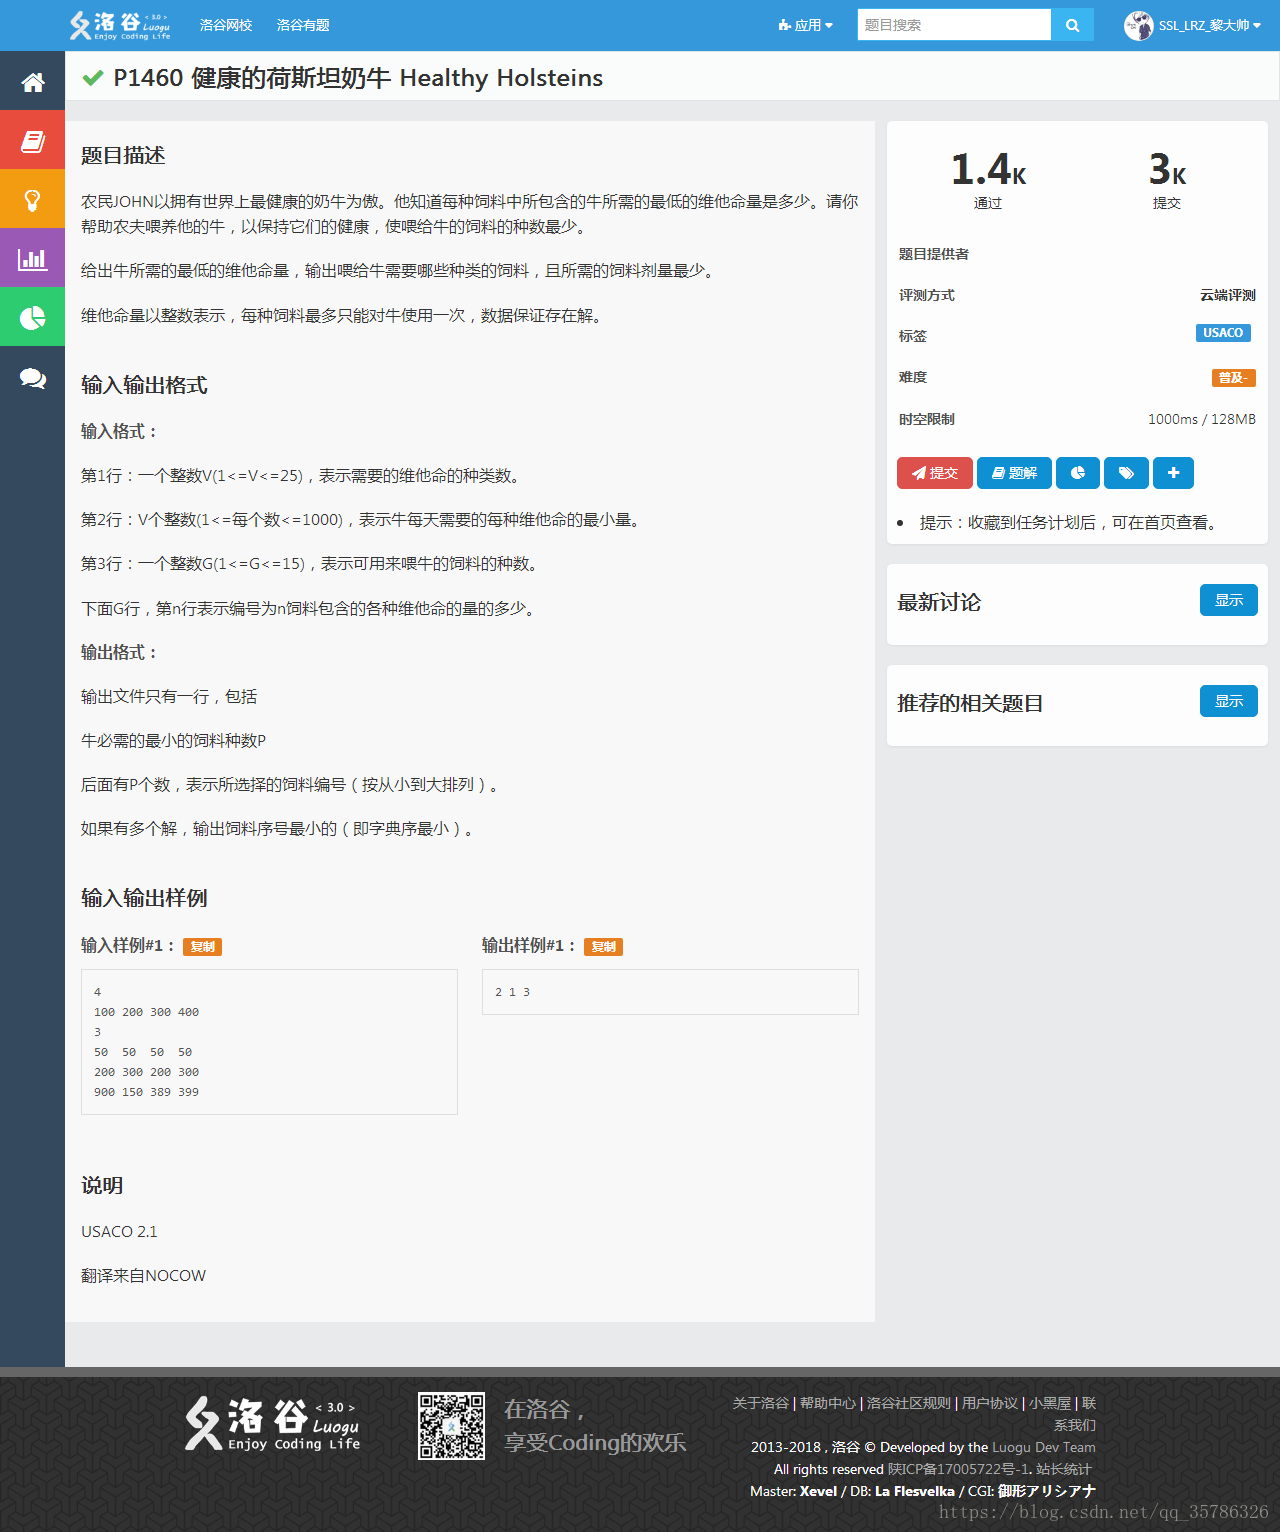This screenshot has height=1532, width=1280.
Task: Click the red 提交 submit button
Action: [x=935, y=473]
